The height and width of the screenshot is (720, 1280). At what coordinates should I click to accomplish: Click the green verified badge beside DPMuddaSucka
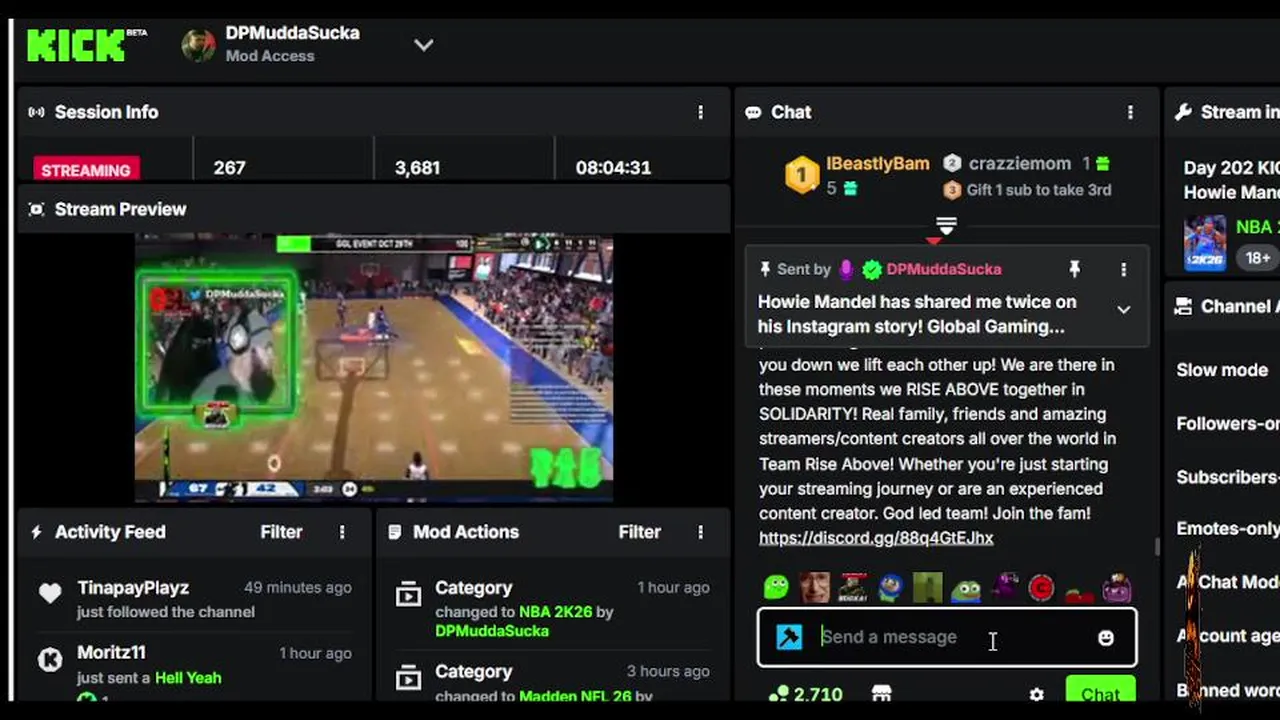pos(872,269)
